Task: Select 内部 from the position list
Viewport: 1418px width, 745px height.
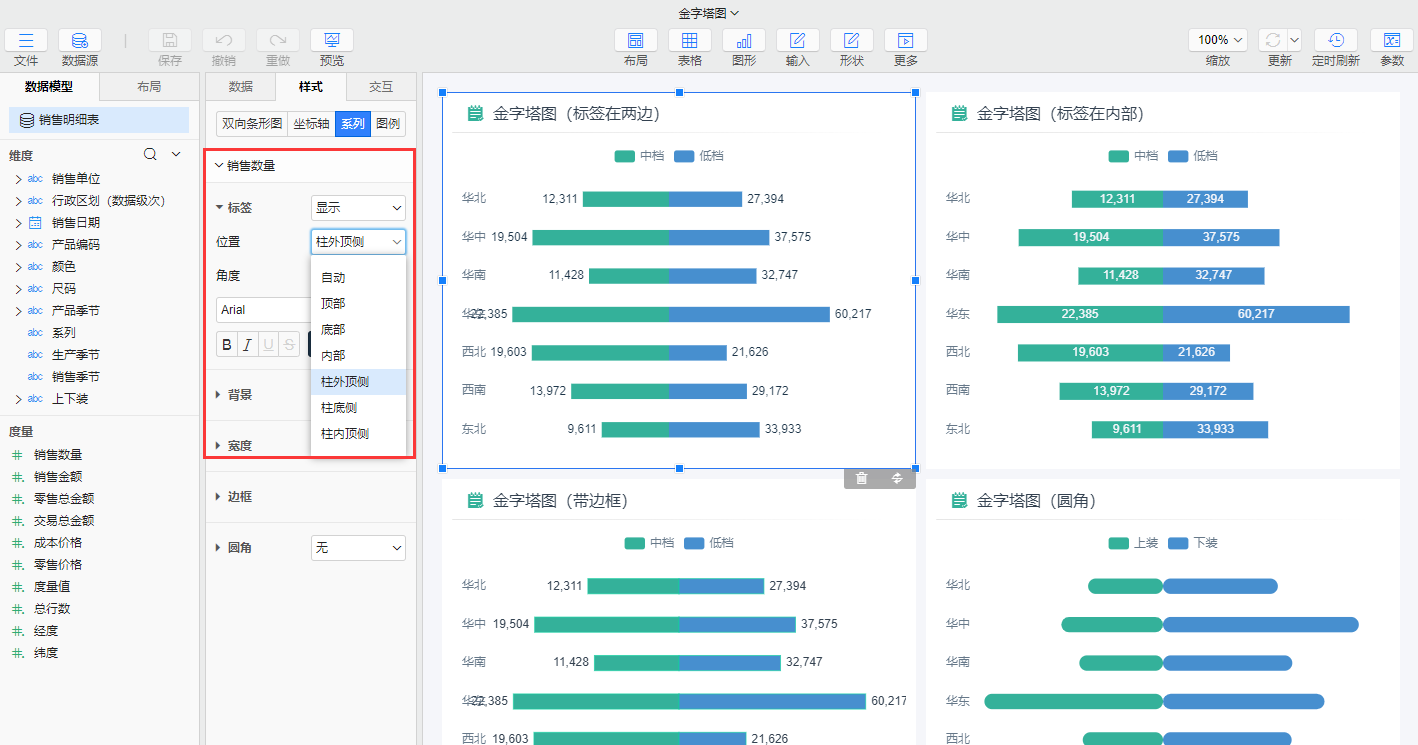Action: (x=358, y=356)
